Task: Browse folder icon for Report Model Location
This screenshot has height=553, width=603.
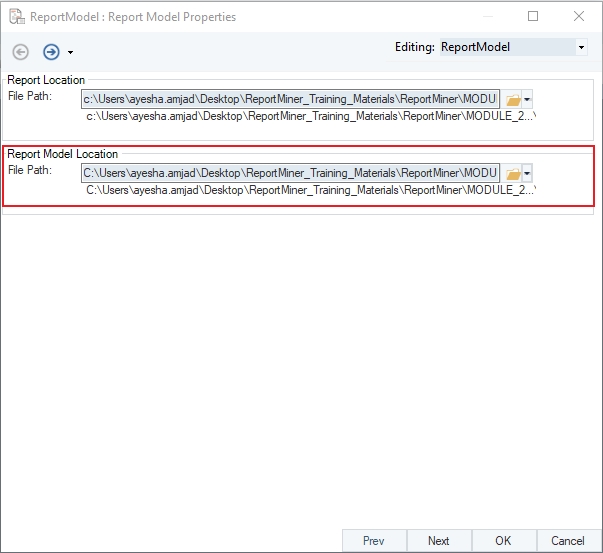Action: (513, 173)
